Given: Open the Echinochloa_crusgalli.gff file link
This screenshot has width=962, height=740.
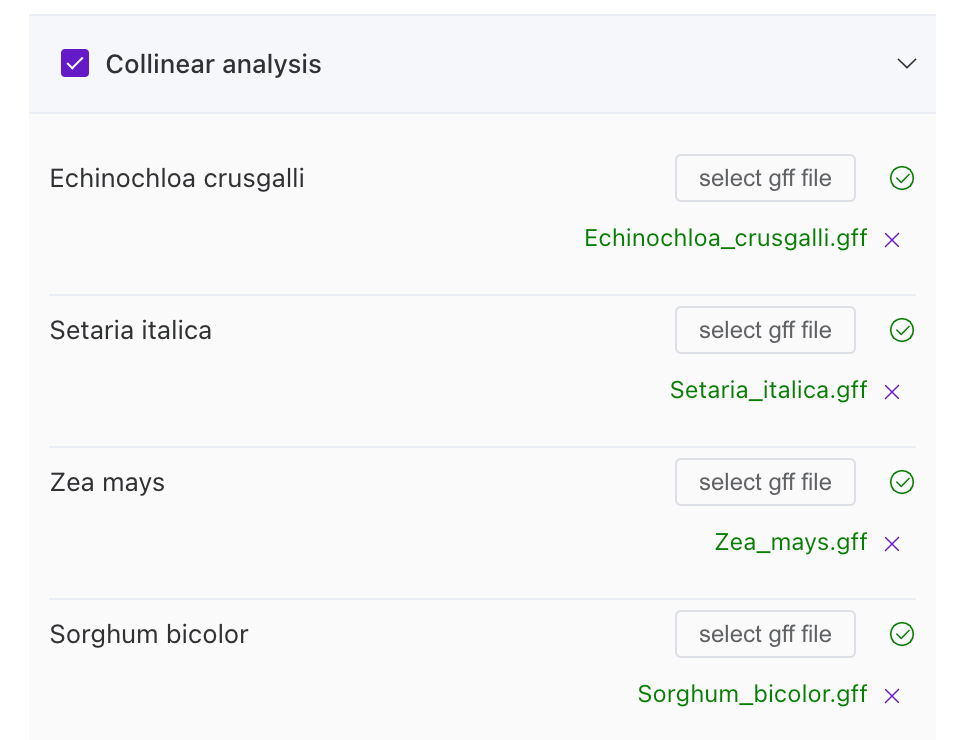Looking at the screenshot, I should coord(725,238).
